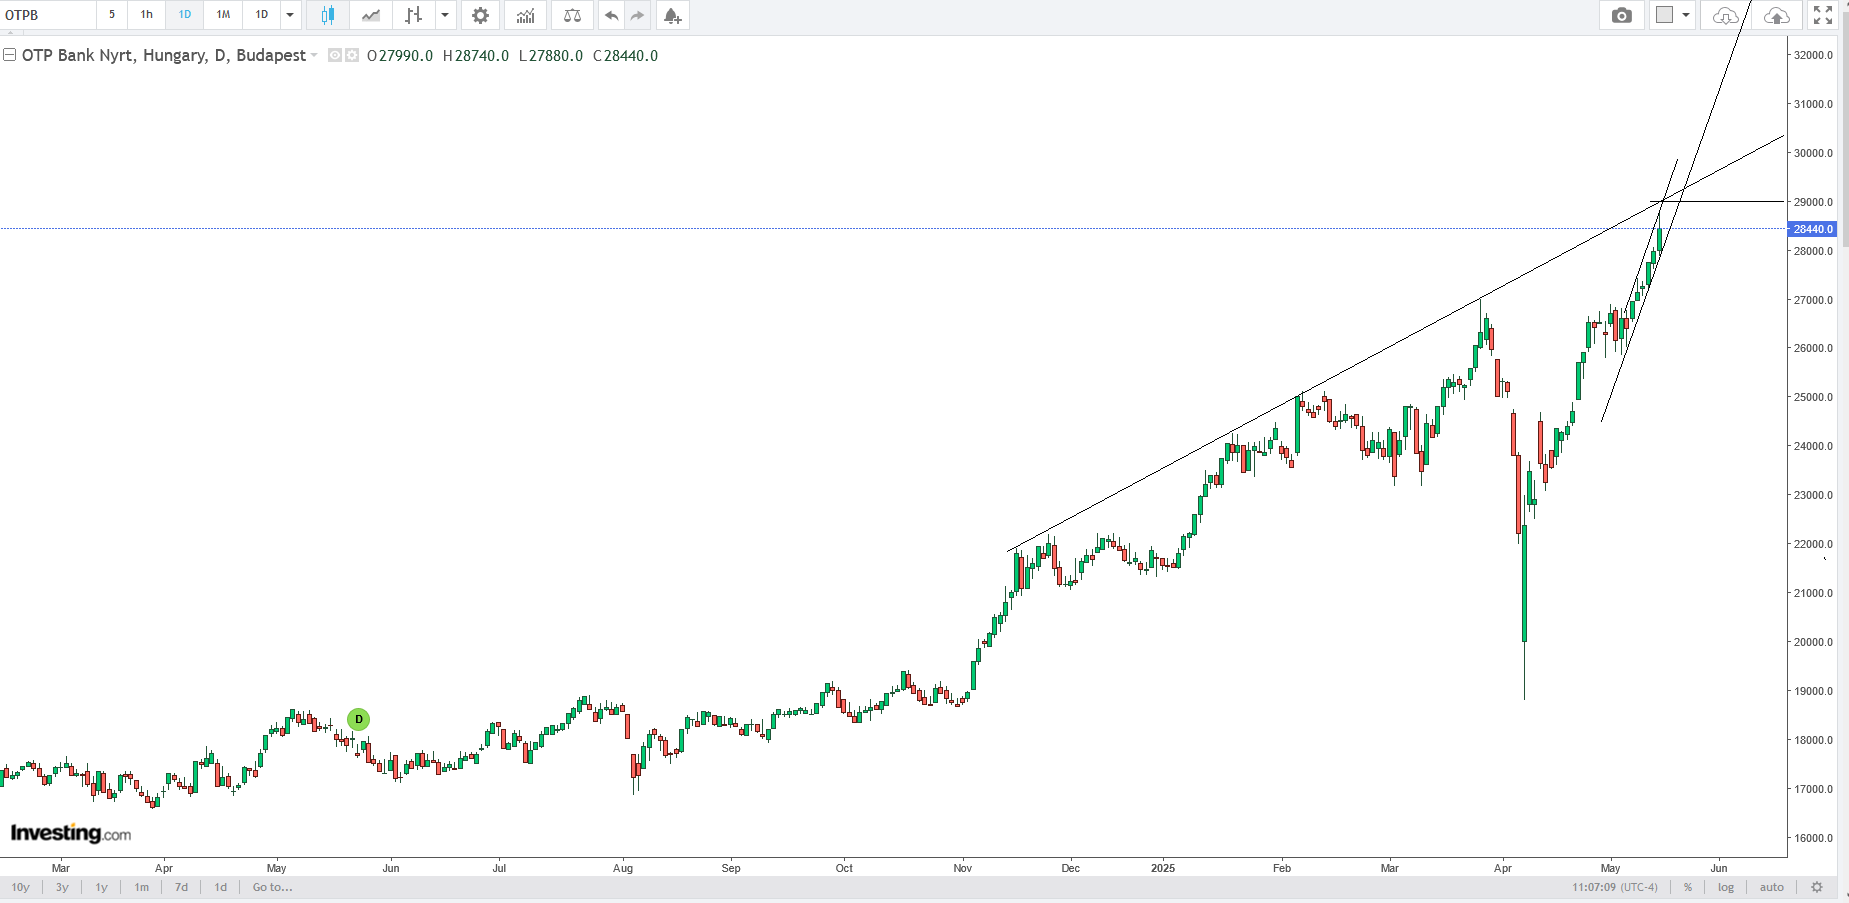Expand the chart style dropdown arrow
Screen dimensions: 1849x903
[x=445, y=15]
